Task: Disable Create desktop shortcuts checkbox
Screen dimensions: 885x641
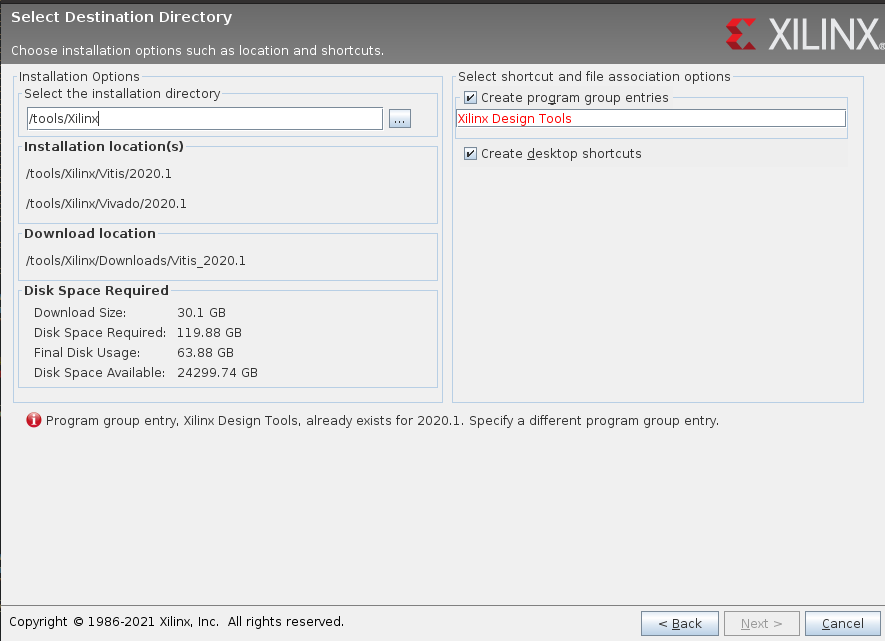Action: (x=471, y=154)
